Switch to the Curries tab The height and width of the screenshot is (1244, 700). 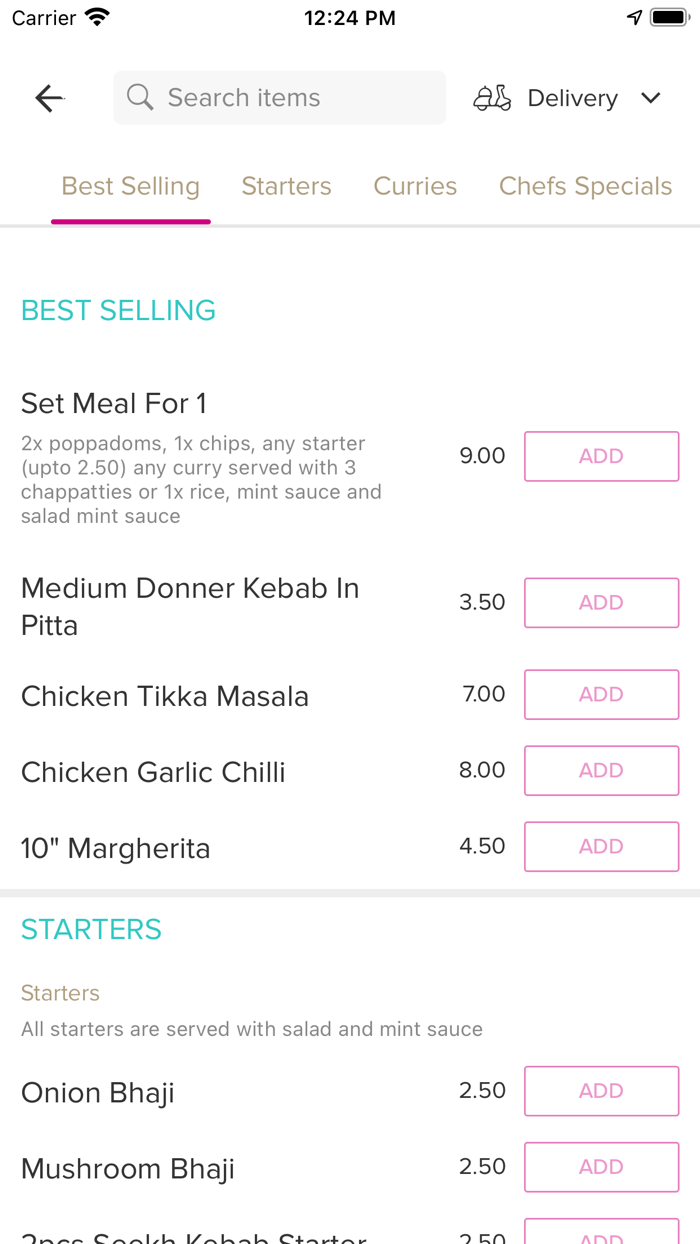pyautogui.click(x=415, y=186)
